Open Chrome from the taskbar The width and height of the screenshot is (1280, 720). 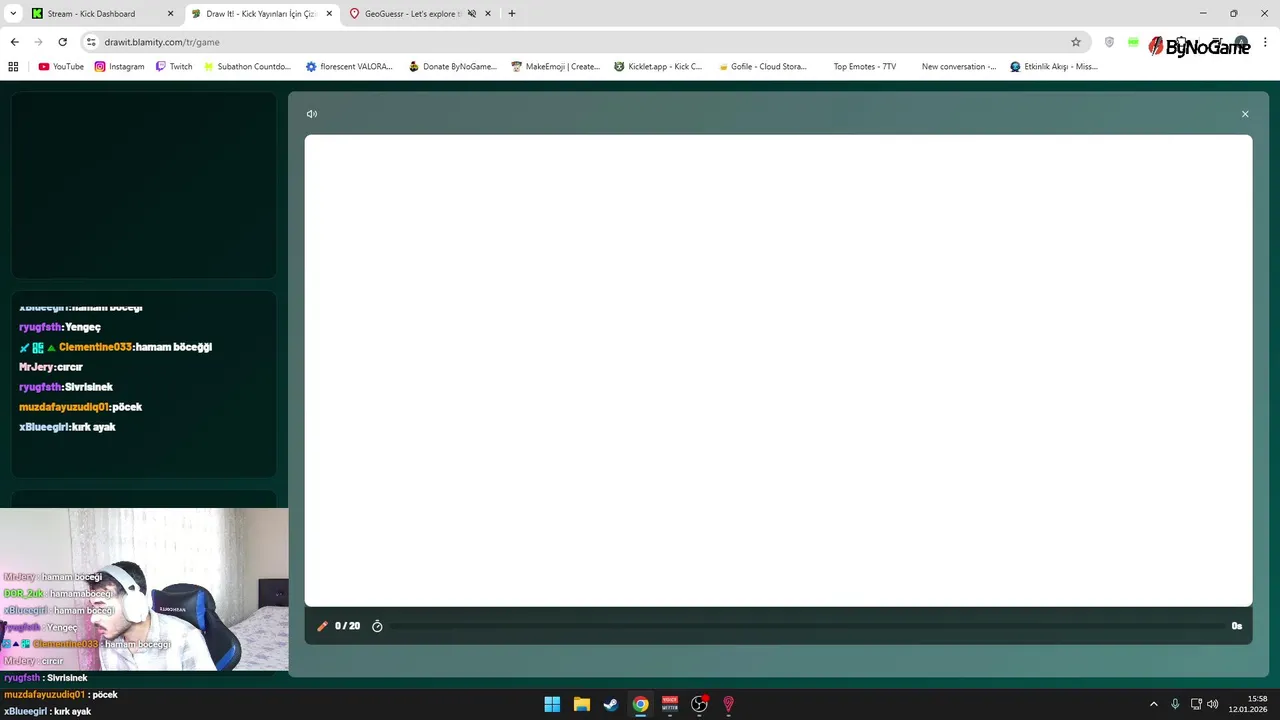click(640, 704)
